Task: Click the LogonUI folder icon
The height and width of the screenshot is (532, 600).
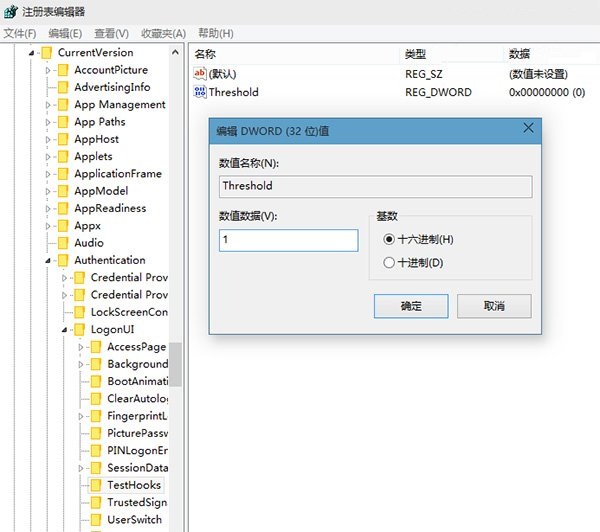Action: [x=80, y=330]
